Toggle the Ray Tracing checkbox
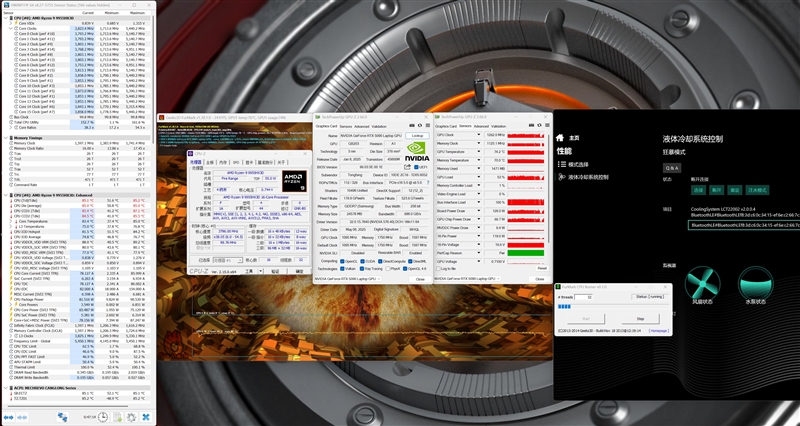 pos(363,268)
